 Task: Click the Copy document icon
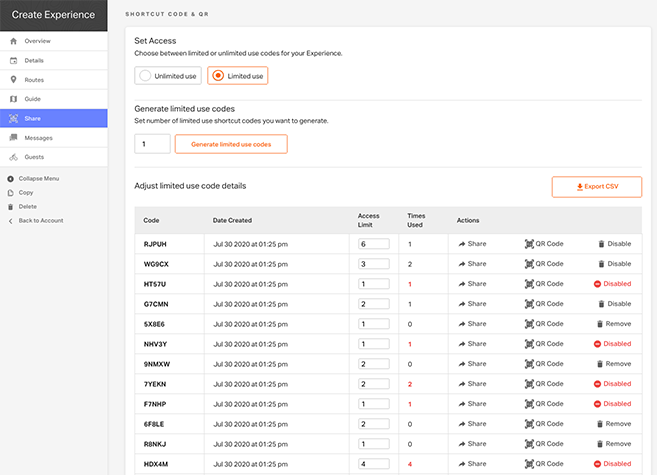[10, 193]
